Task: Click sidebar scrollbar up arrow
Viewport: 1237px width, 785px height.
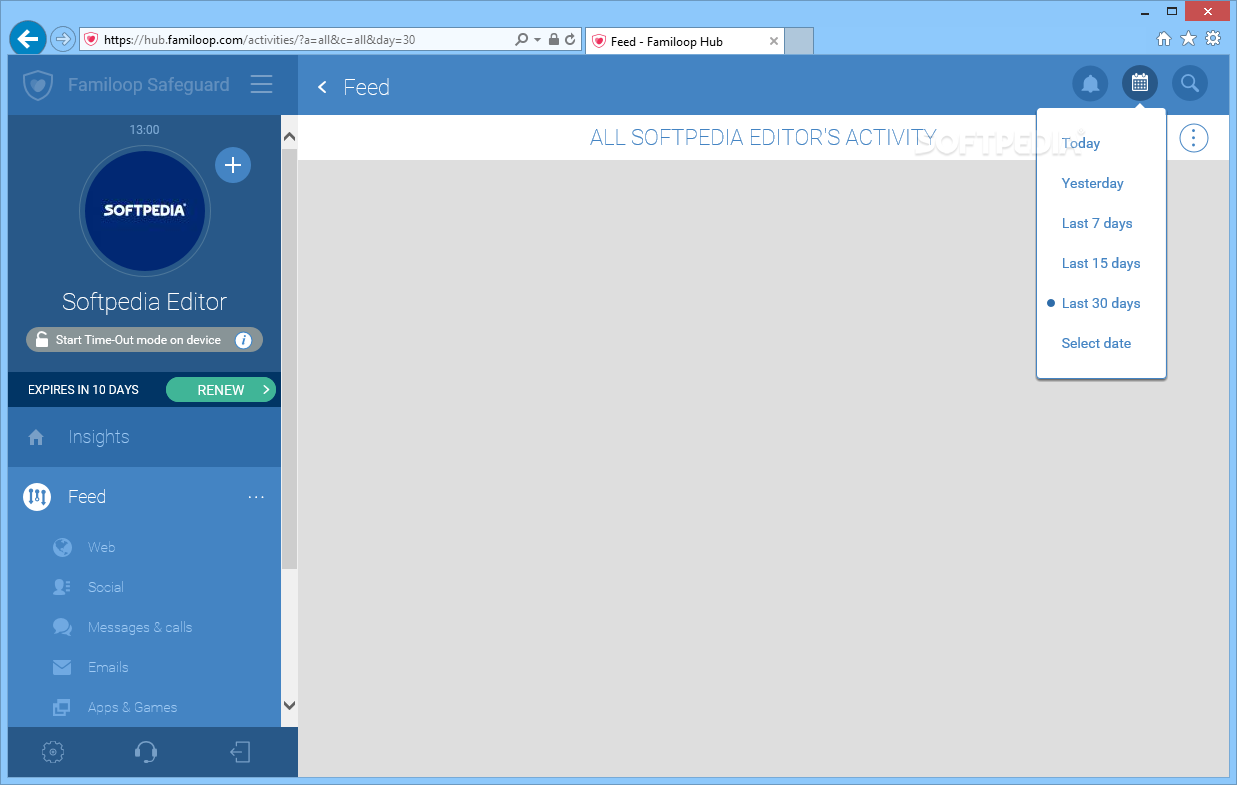Action: coord(289,136)
